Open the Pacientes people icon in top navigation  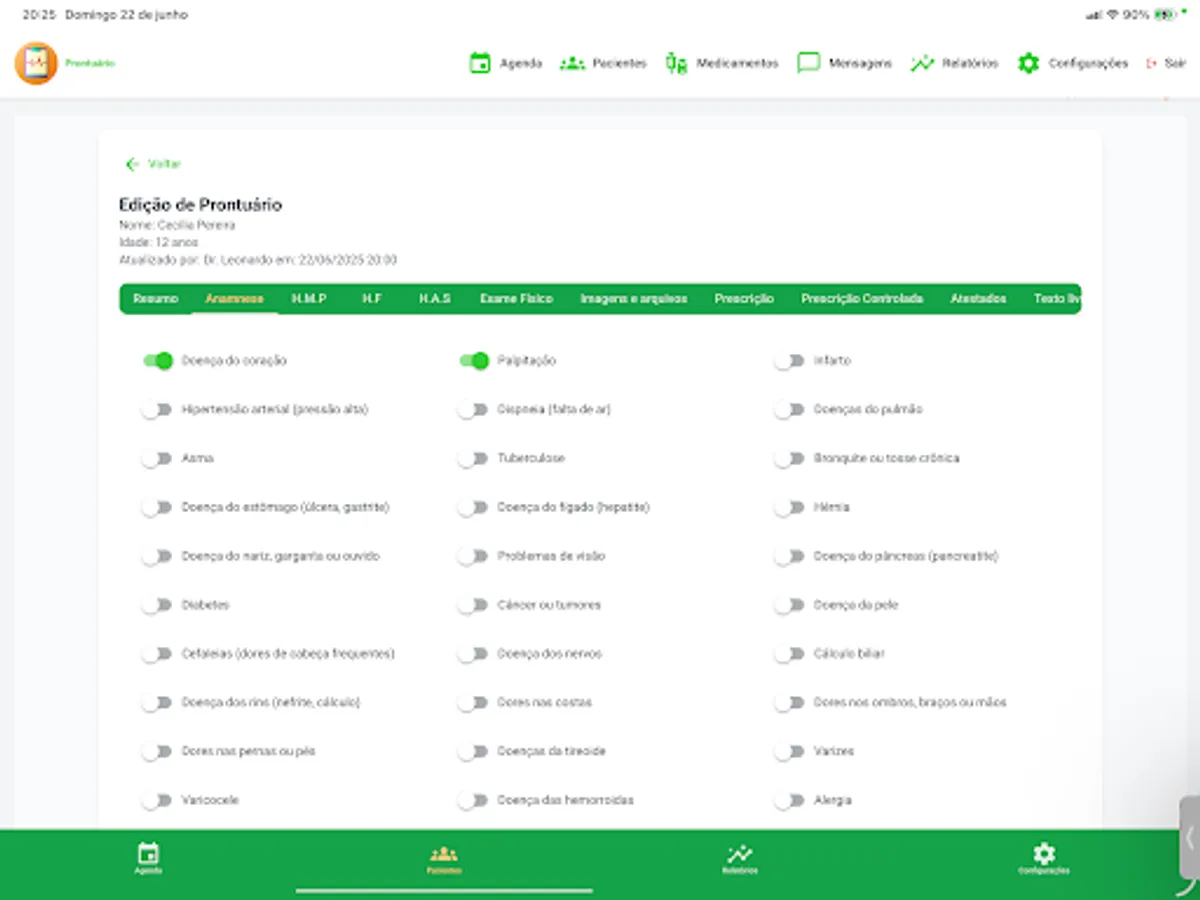click(572, 63)
